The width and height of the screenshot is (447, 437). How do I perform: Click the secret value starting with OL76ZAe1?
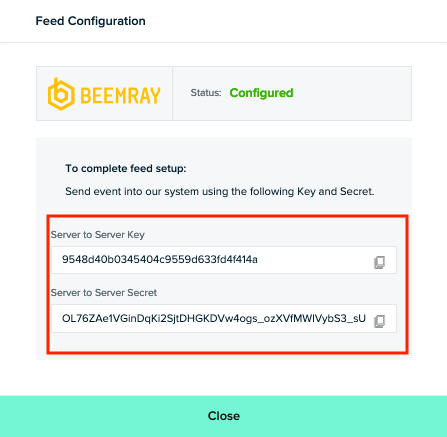tap(214, 319)
